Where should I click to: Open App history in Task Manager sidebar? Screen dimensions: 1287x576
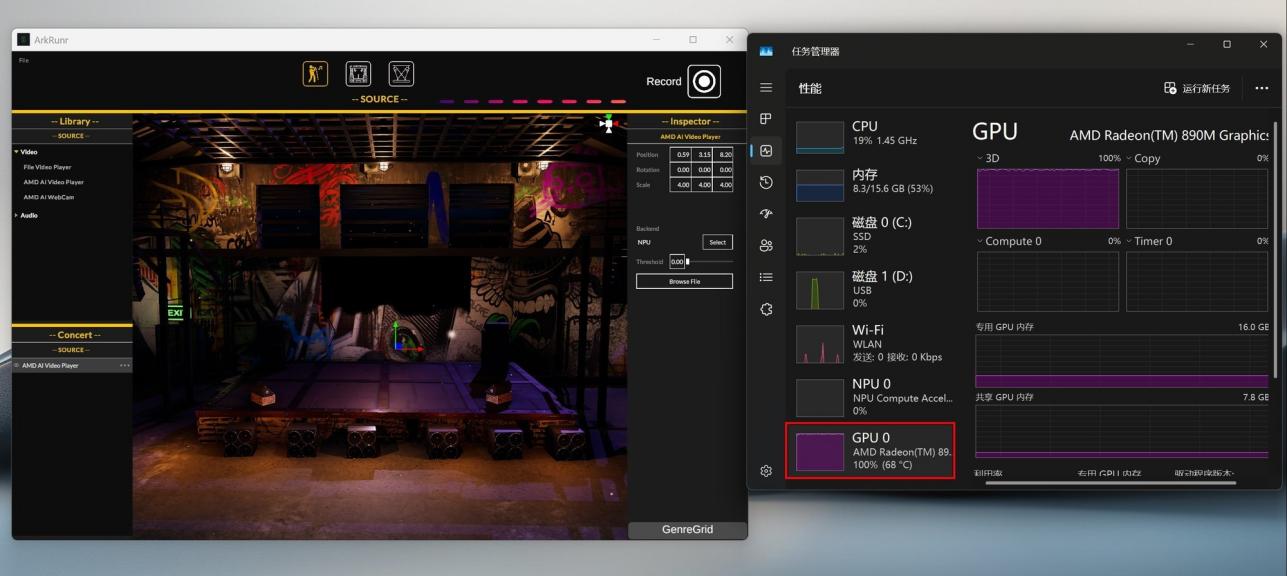tap(766, 182)
